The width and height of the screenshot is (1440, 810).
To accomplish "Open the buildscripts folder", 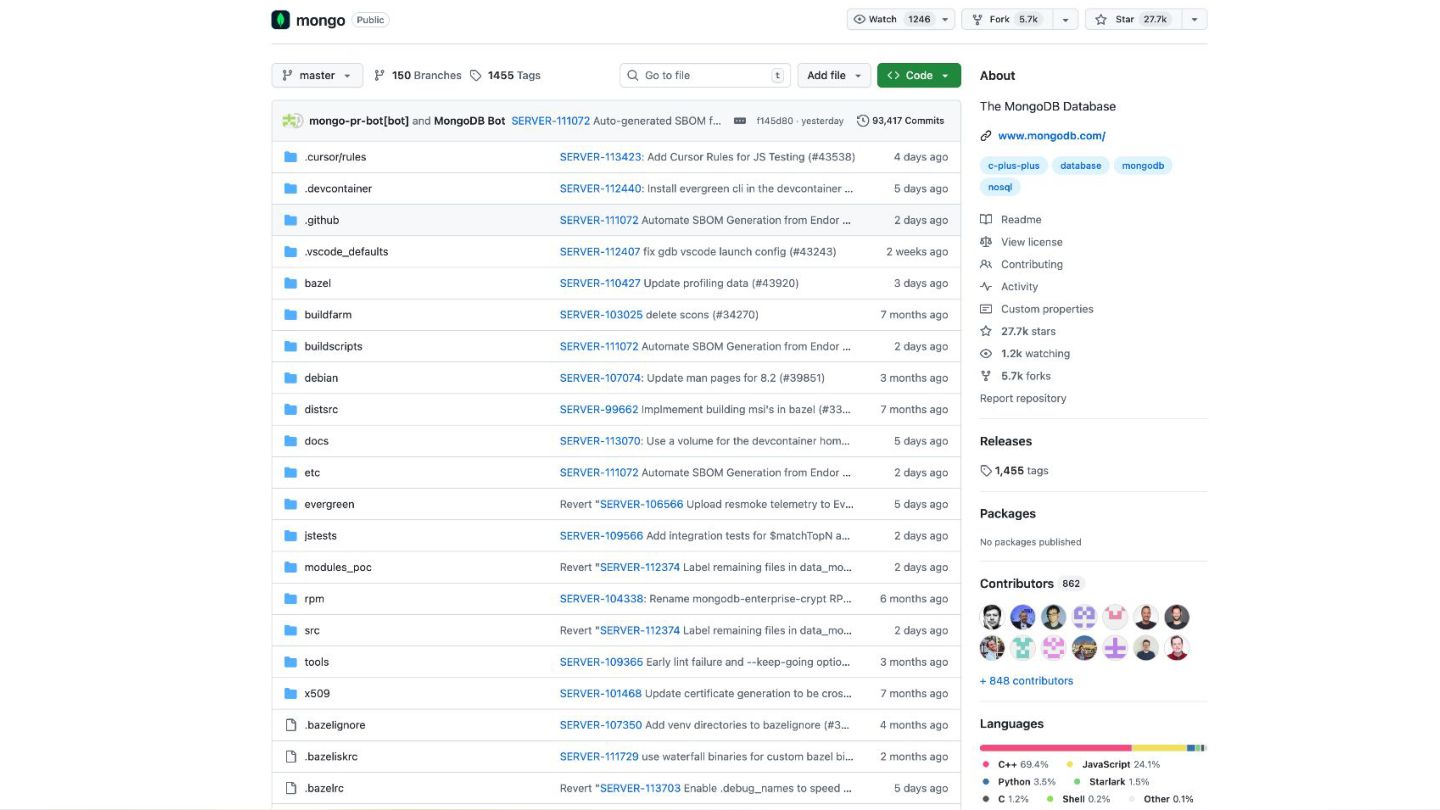I will (333, 346).
